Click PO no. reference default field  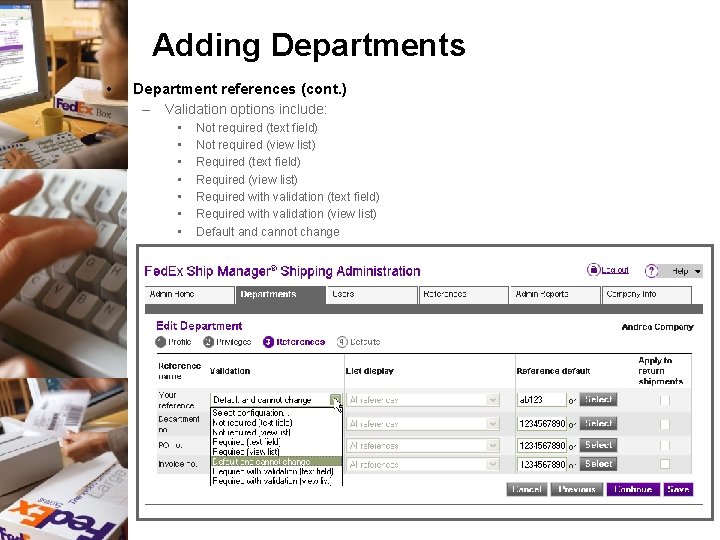(542, 445)
